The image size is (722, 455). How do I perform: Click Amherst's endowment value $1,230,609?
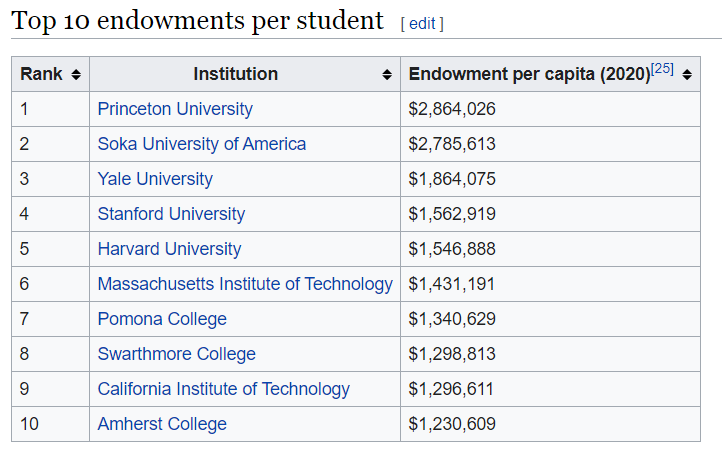(452, 424)
